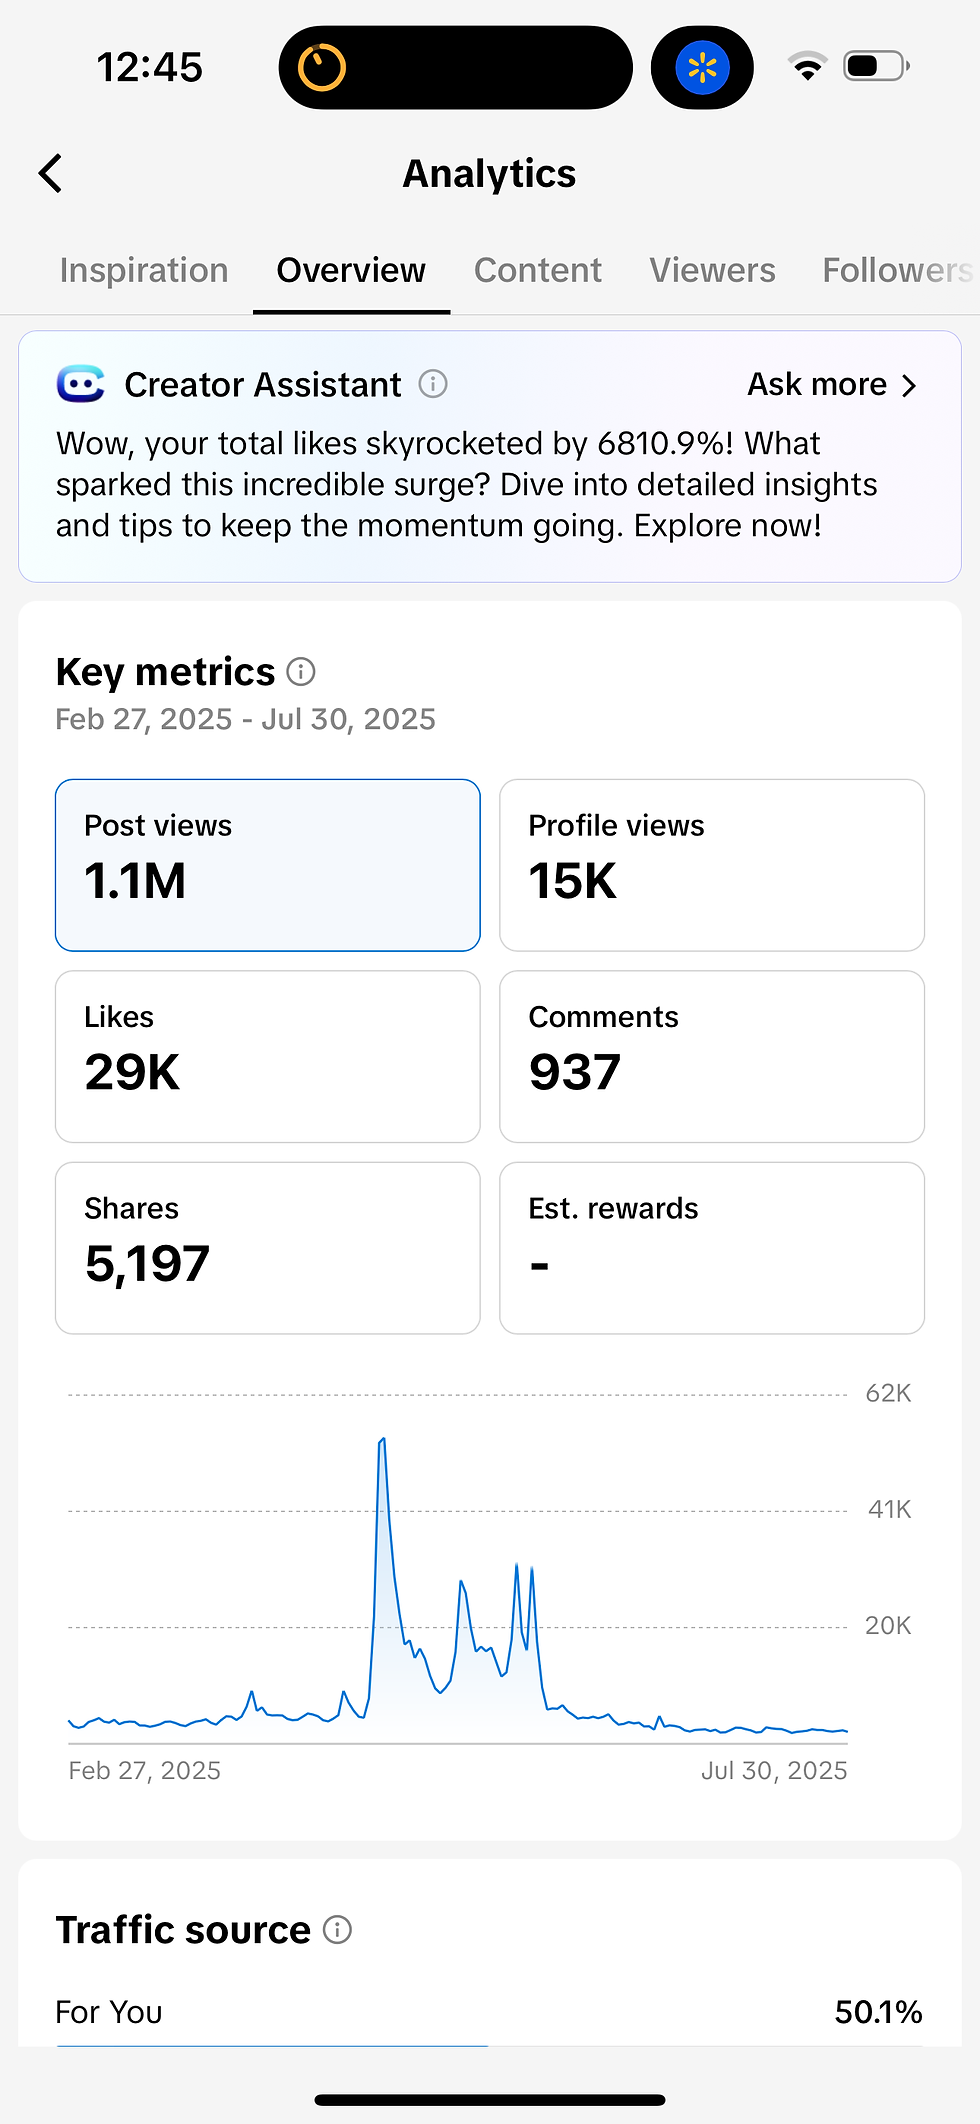The height and width of the screenshot is (2124, 980).
Task: Tap the battery status icon
Action: [x=876, y=67]
